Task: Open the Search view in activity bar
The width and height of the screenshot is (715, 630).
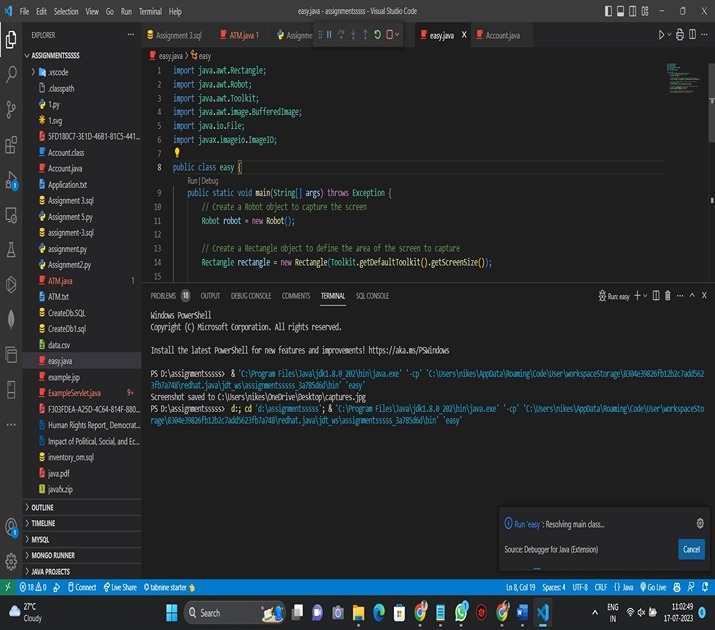Action: click(11, 74)
